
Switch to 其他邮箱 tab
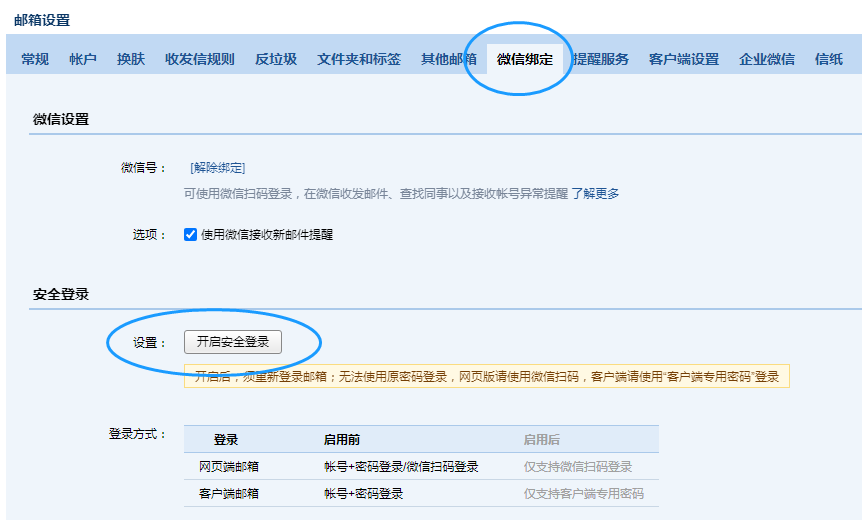tap(449, 59)
